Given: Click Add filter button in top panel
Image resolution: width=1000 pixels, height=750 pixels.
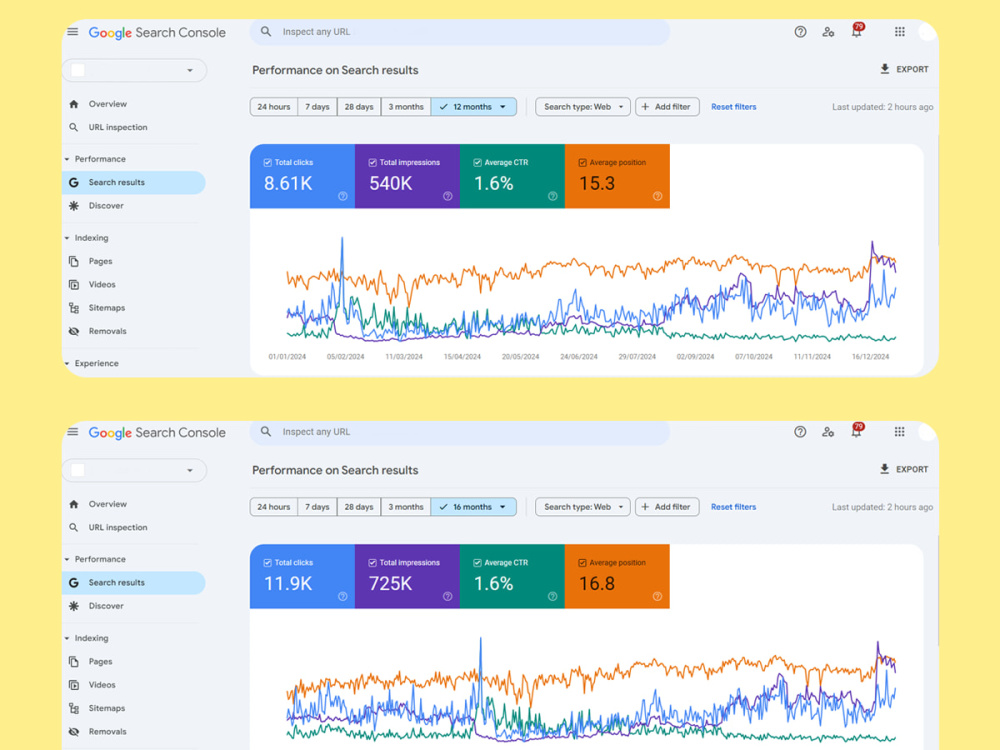Looking at the screenshot, I should pos(667,107).
